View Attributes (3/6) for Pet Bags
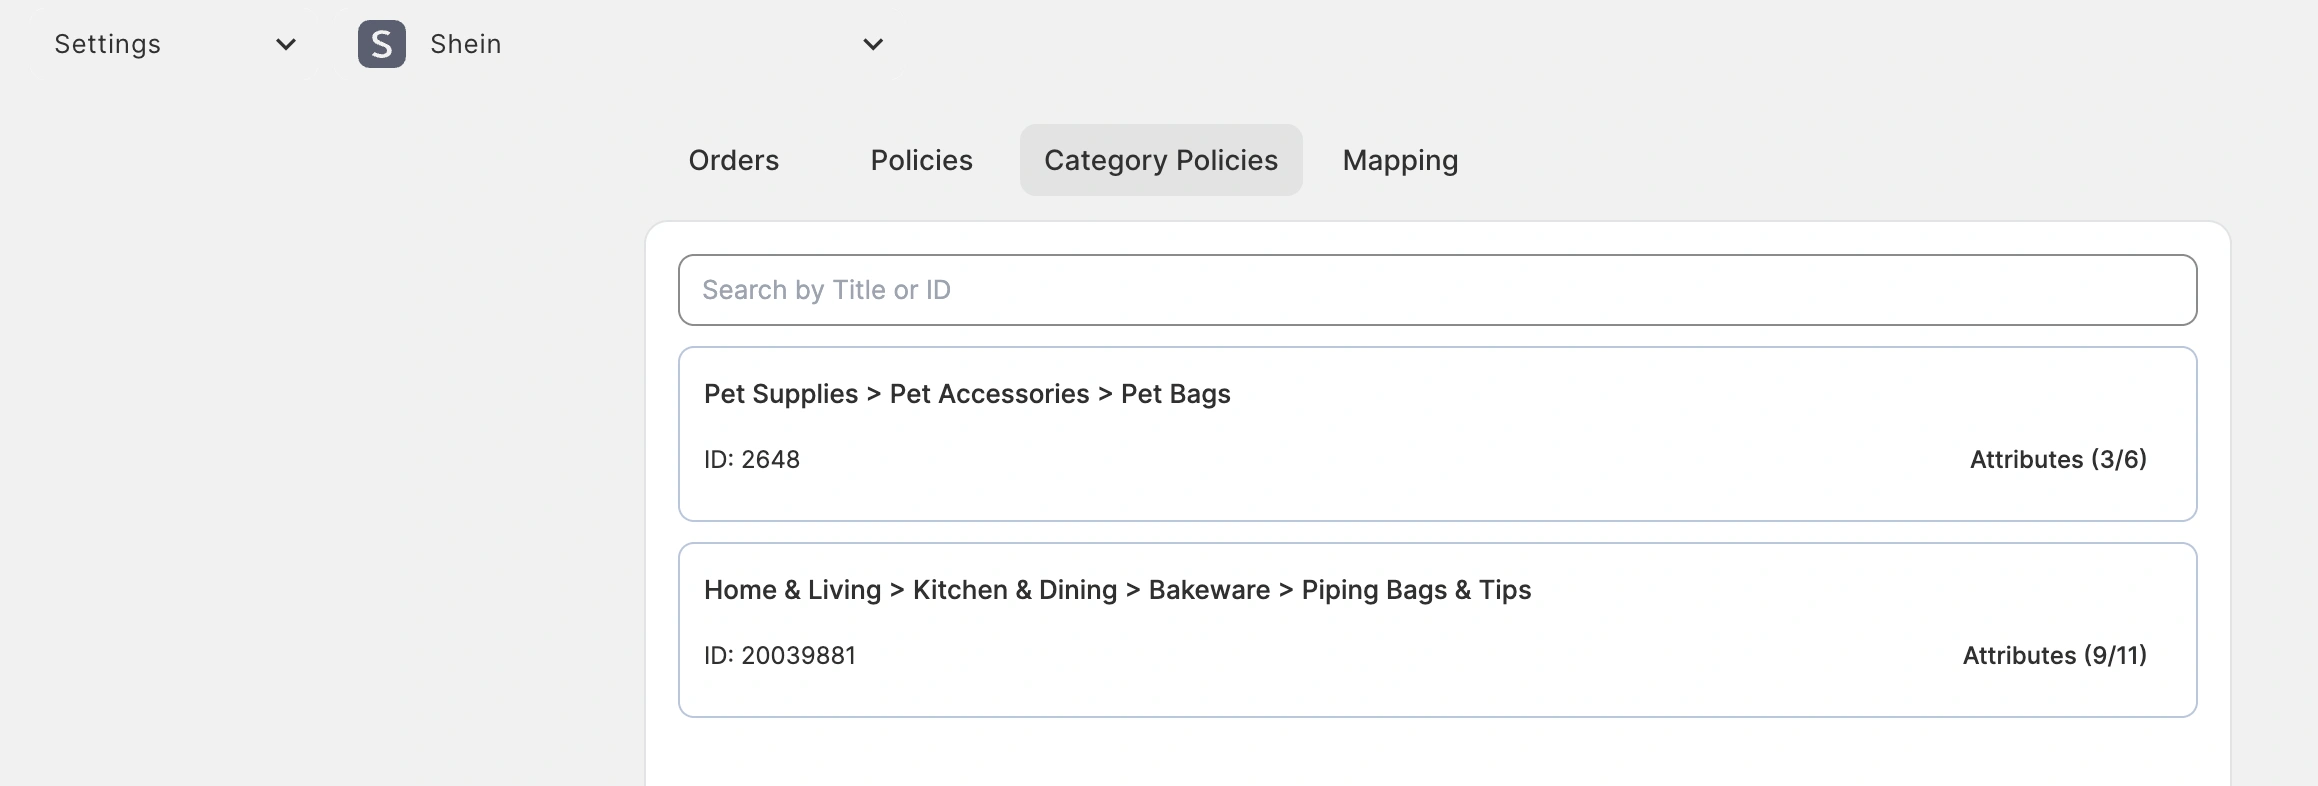The height and width of the screenshot is (786, 2318). coord(2058,460)
